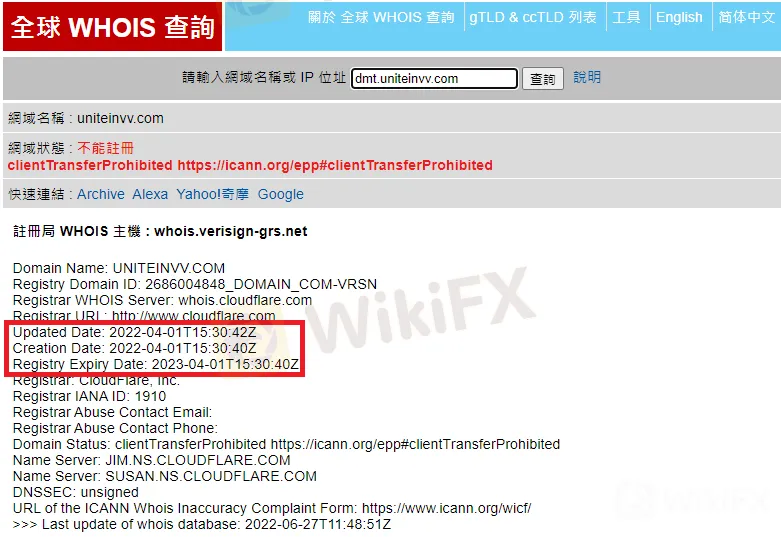Open the Archive quick link
Screen dimensions: 781x537
(101, 194)
